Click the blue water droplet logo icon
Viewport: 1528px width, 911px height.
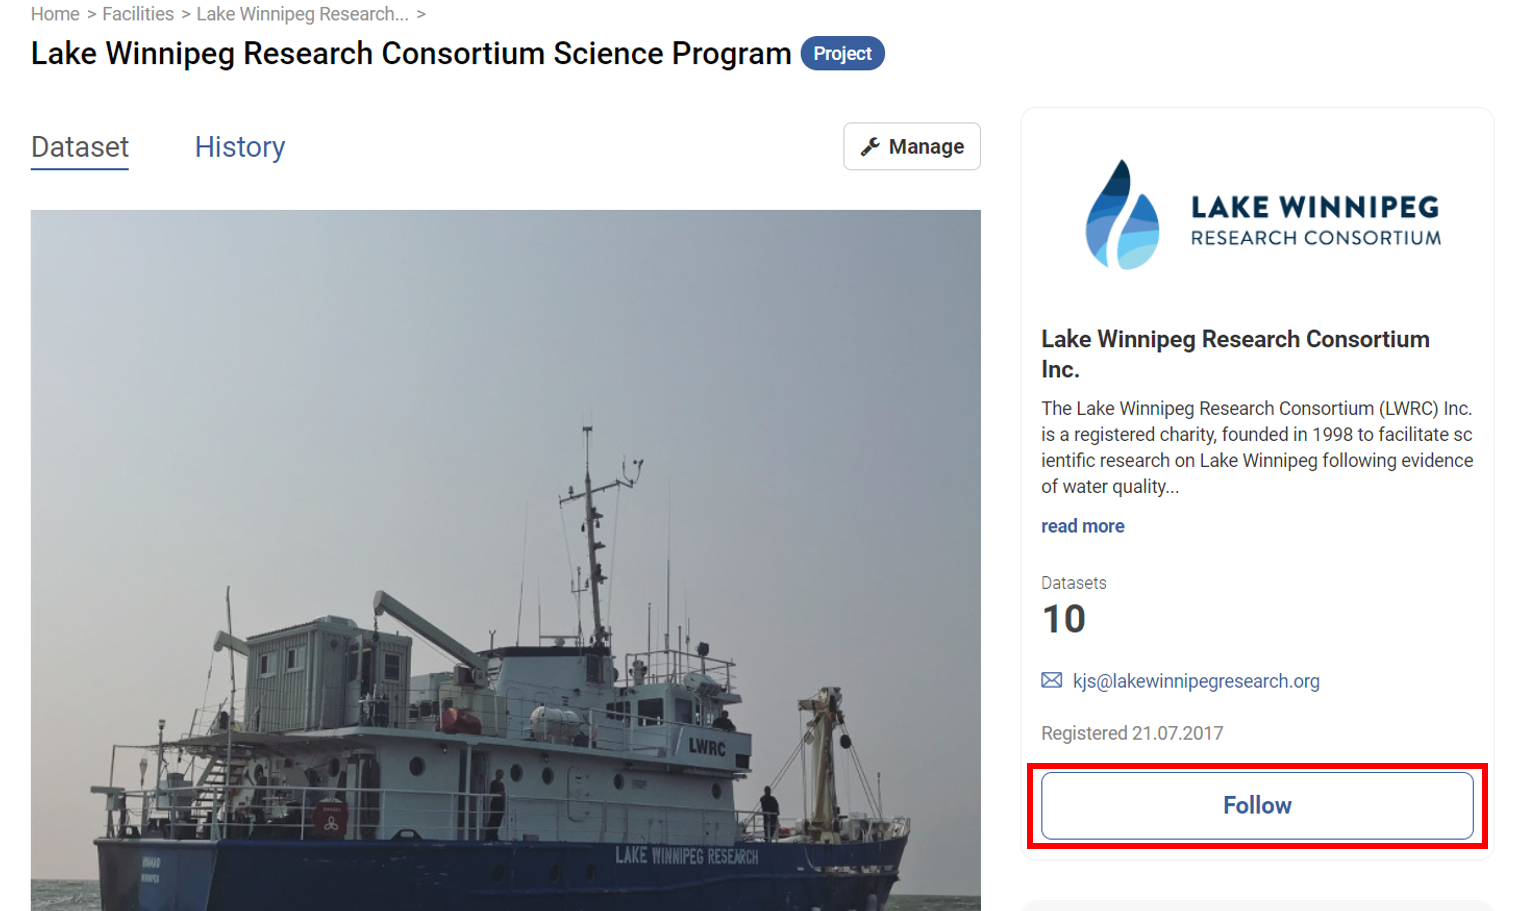(1122, 215)
